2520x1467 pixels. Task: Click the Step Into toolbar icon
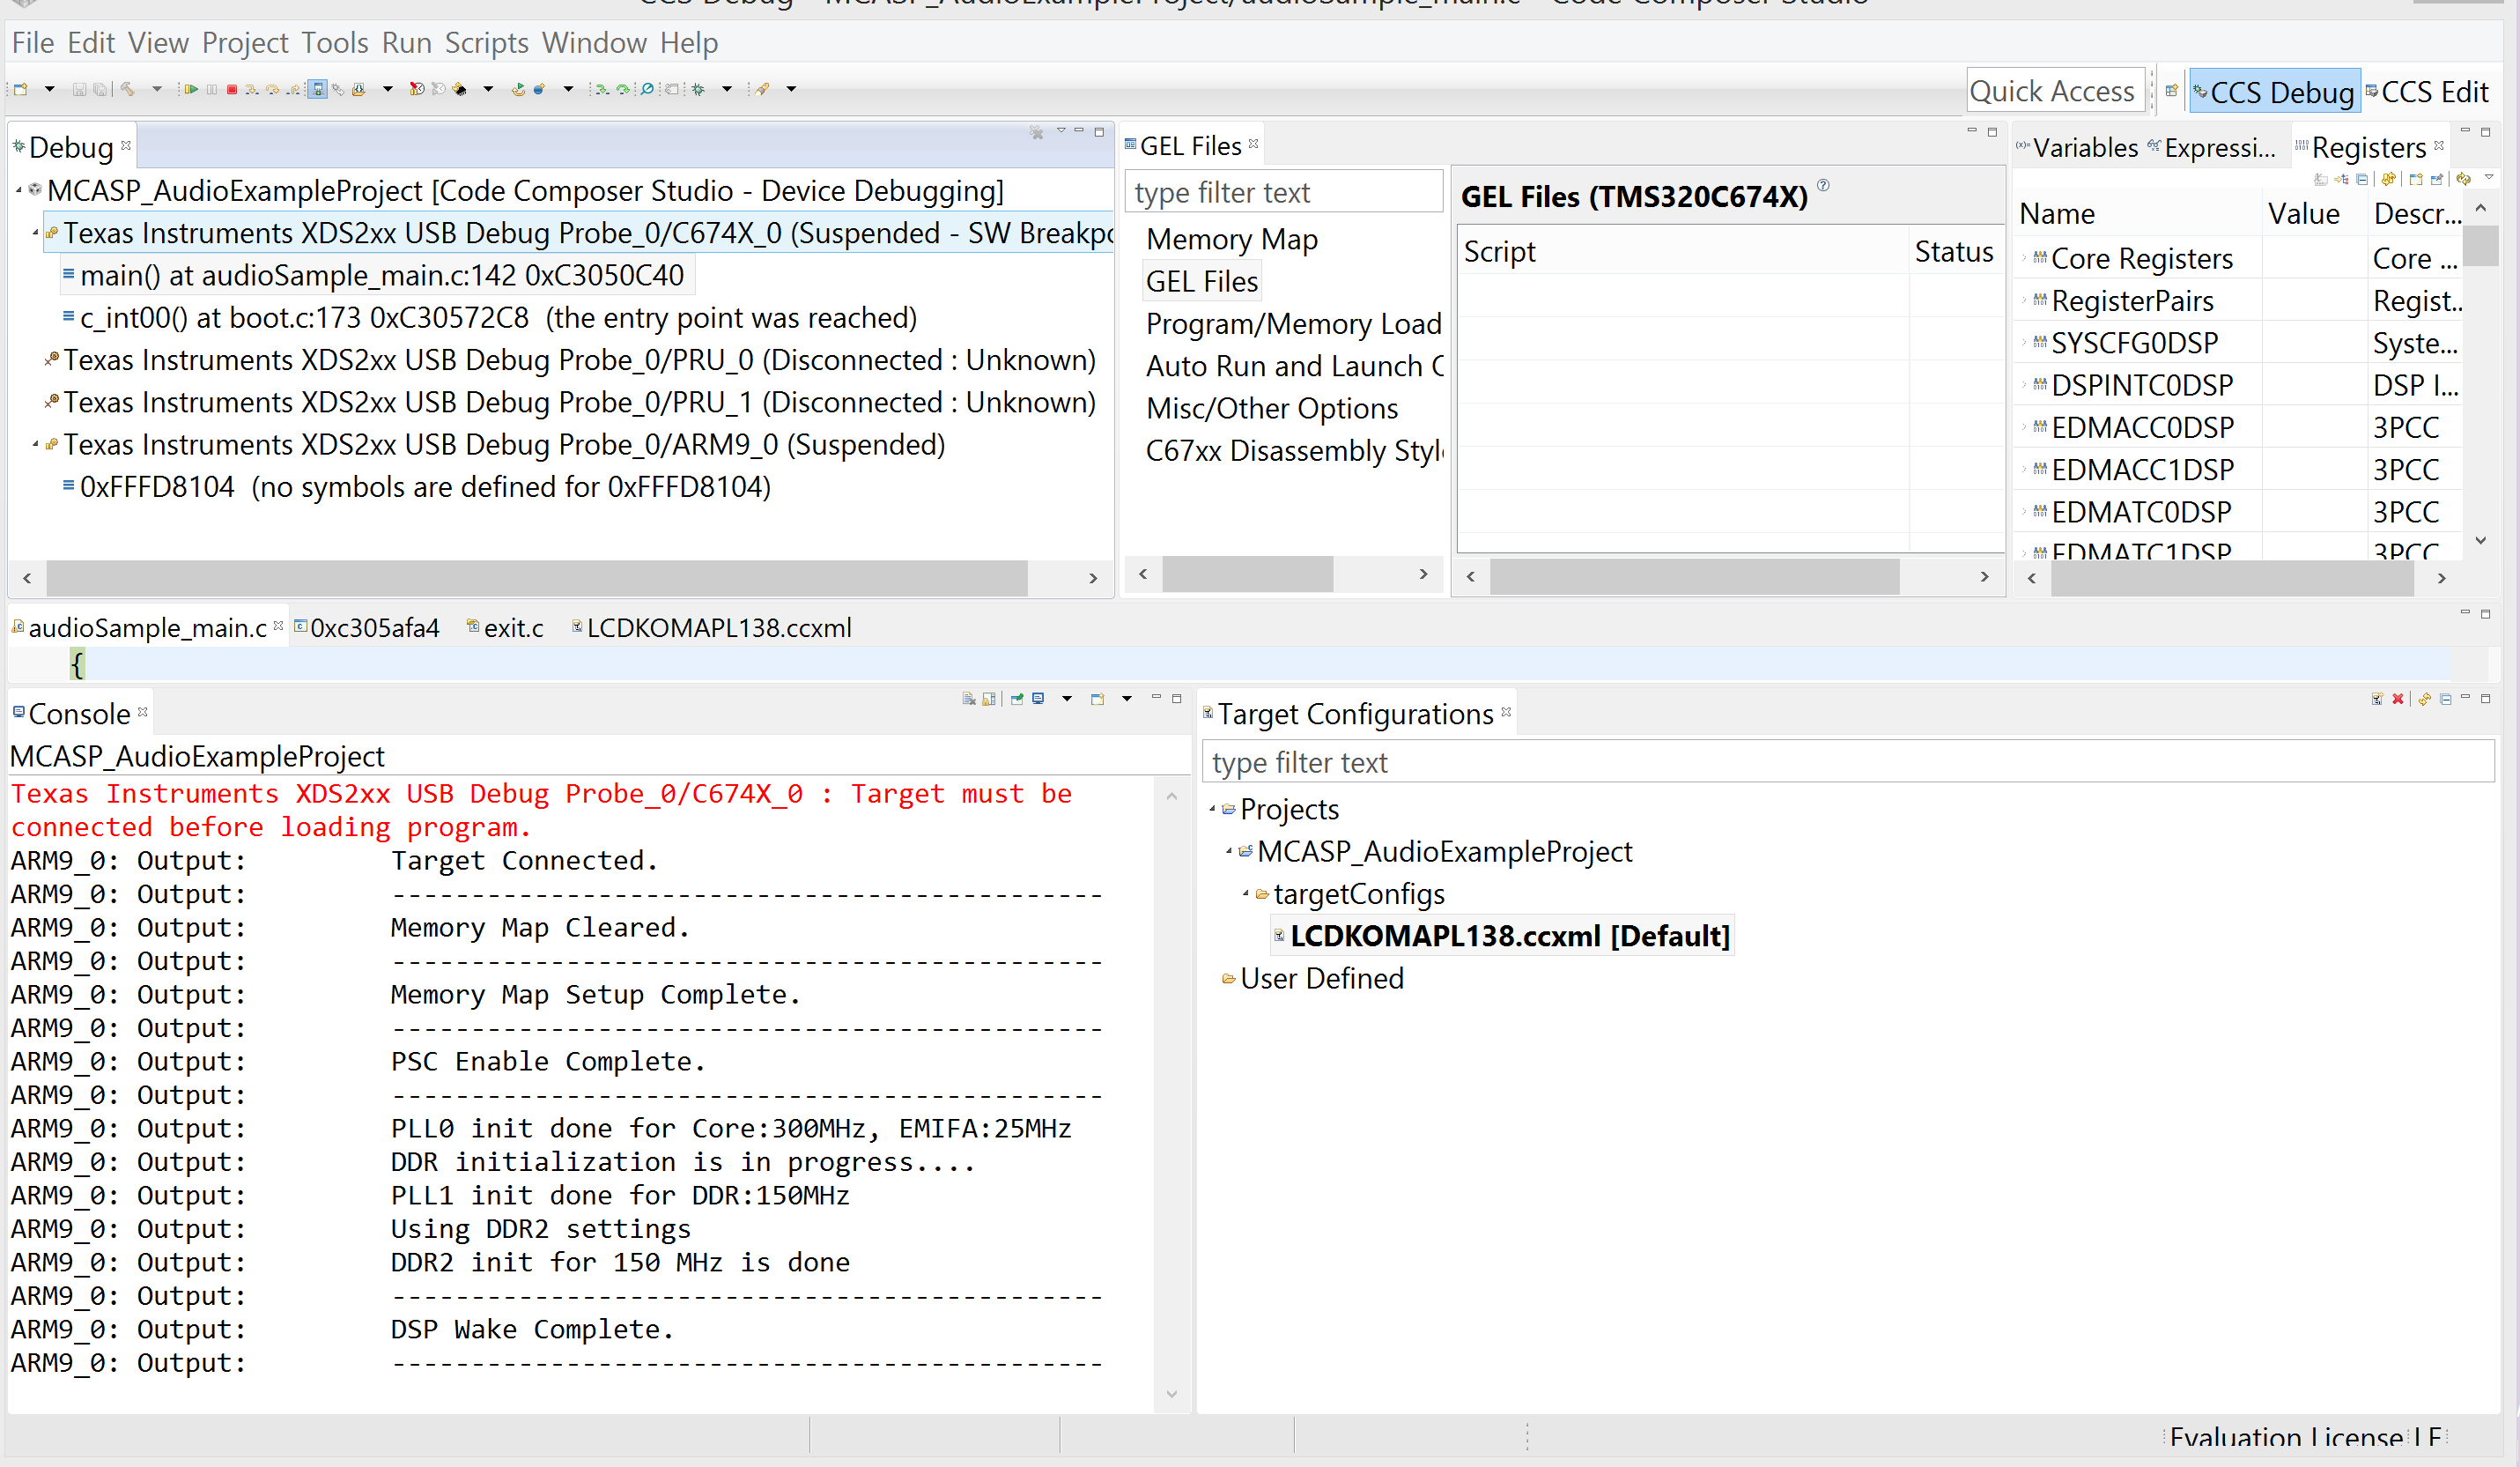click(252, 89)
